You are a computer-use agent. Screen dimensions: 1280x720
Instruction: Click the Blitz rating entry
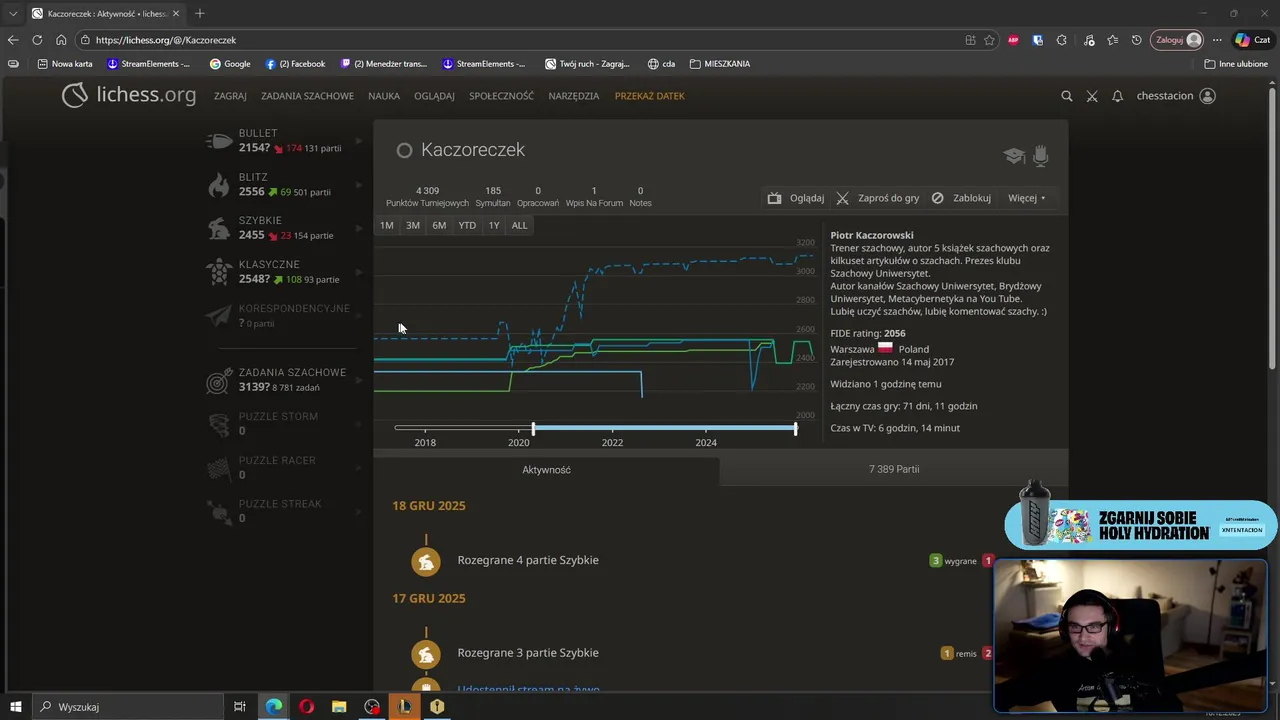tap(286, 185)
